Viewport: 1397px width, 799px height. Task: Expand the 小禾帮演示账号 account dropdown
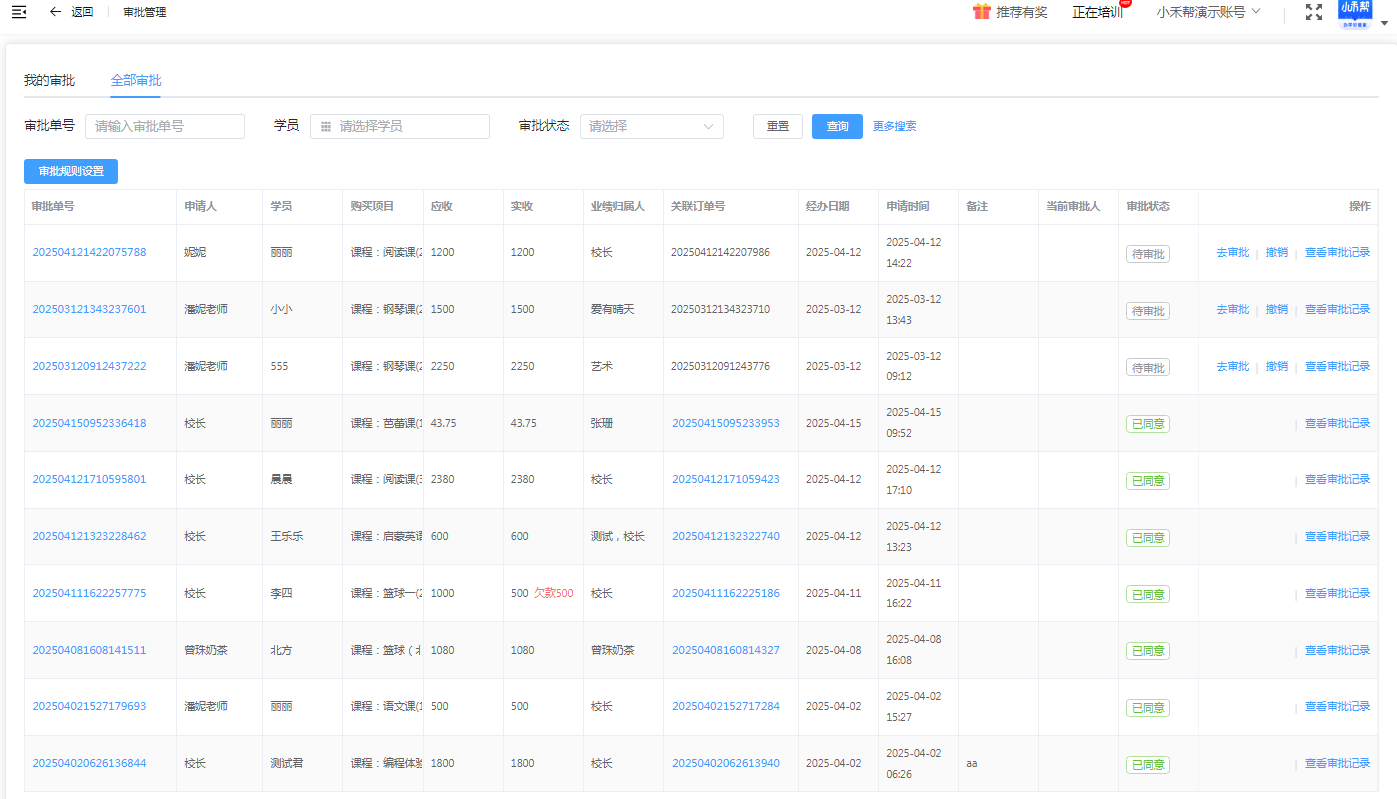(x=1207, y=12)
